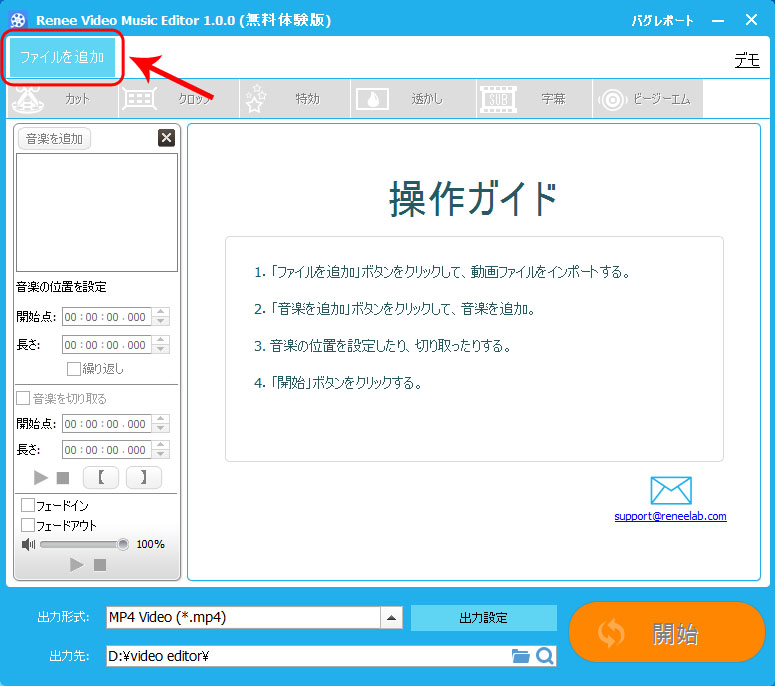Decrease music position 長さ with down arrow
Image resolution: width=775 pixels, height=686 pixels.
(x=161, y=349)
